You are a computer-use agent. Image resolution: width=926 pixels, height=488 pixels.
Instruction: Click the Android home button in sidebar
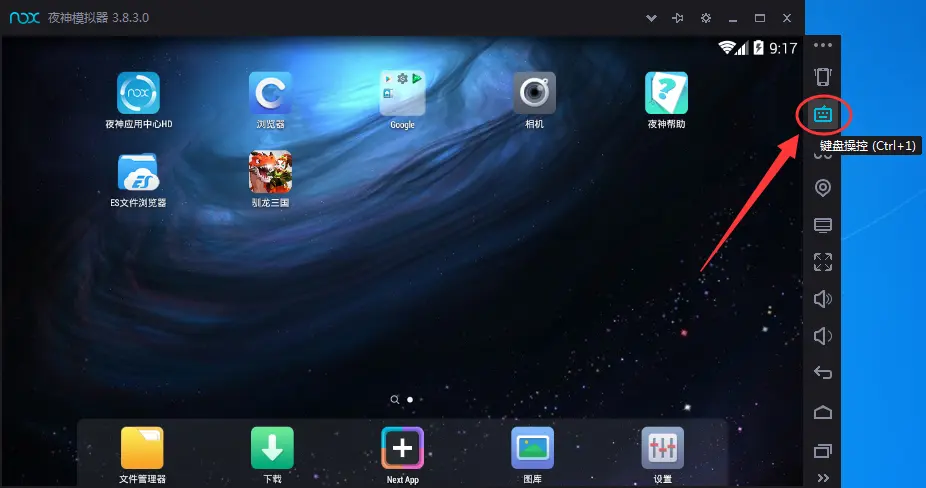[x=823, y=412]
